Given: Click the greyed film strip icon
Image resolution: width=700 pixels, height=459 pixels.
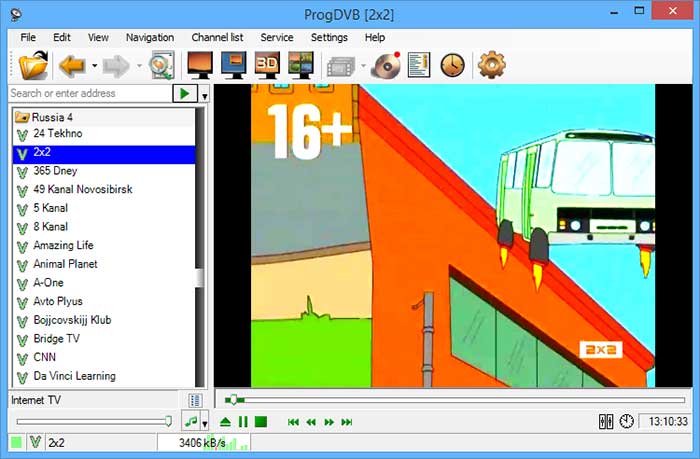Looking at the screenshot, I should point(341,67).
